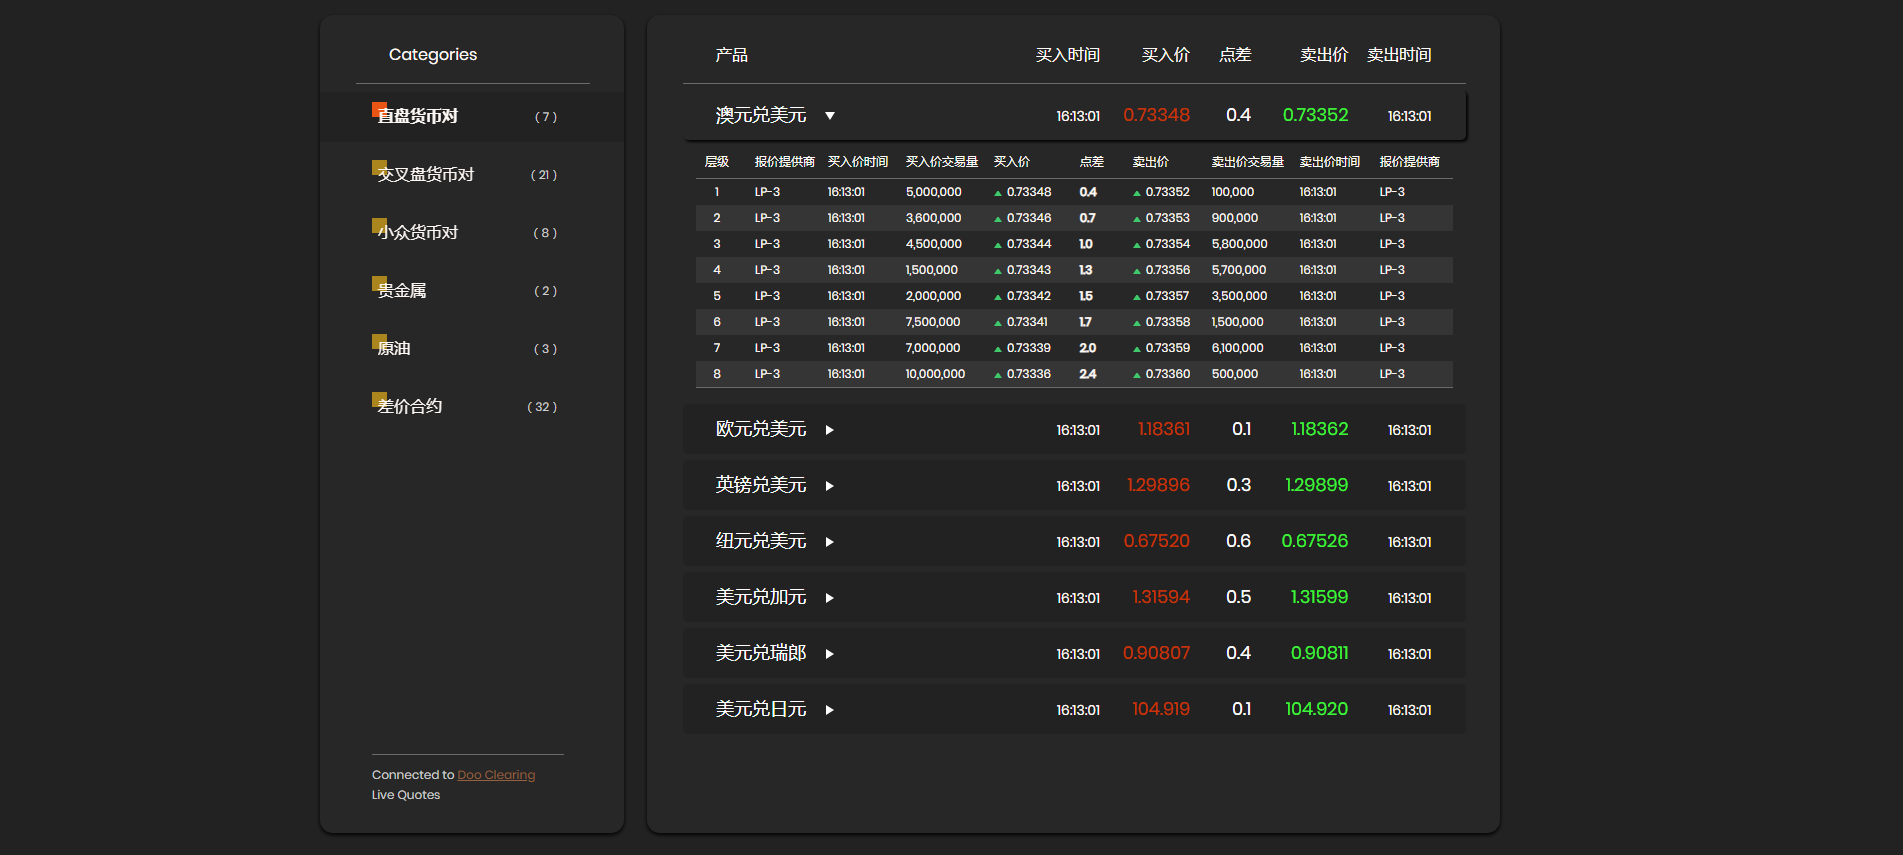Click the 5,800,000 ask volume cell
This screenshot has width=1903, height=855.
point(1239,244)
